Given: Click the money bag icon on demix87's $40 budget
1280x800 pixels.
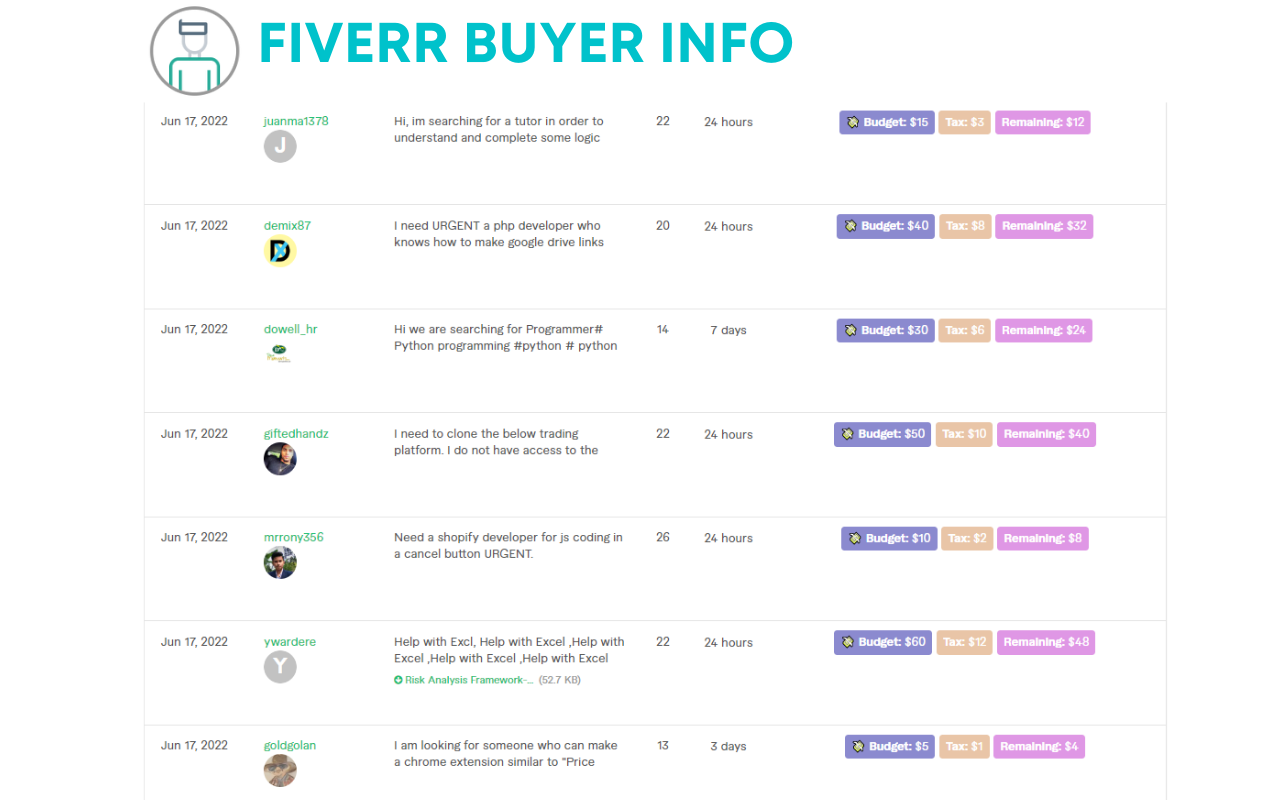Looking at the screenshot, I should click(852, 226).
